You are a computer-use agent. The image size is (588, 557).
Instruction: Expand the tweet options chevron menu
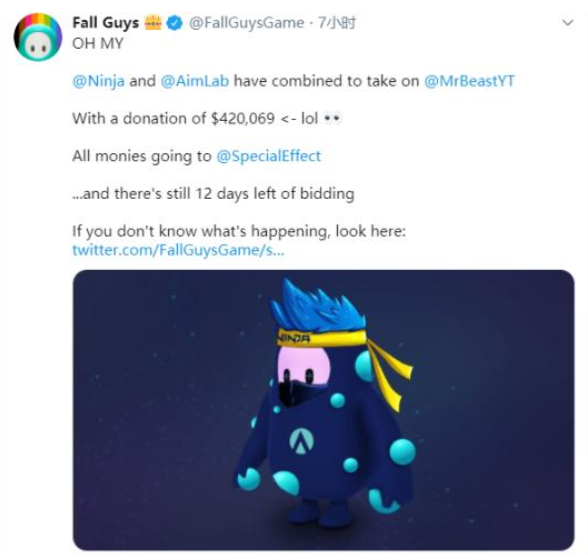[568, 23]
